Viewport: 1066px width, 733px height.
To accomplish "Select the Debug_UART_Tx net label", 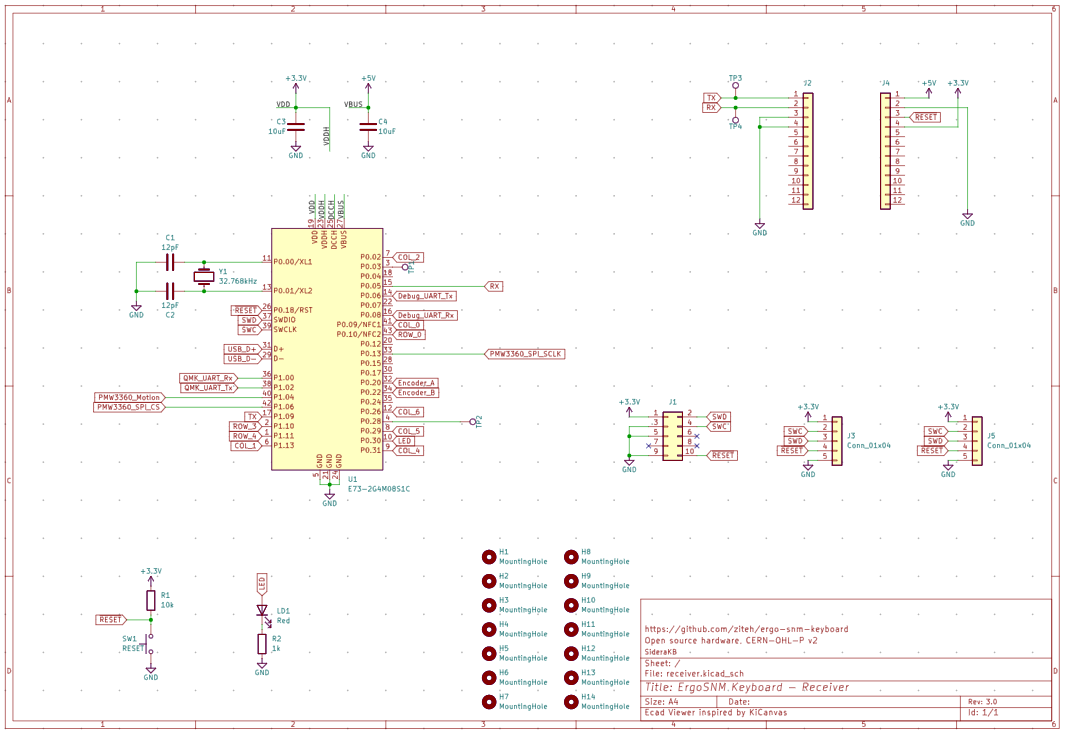I will (425, 296).
